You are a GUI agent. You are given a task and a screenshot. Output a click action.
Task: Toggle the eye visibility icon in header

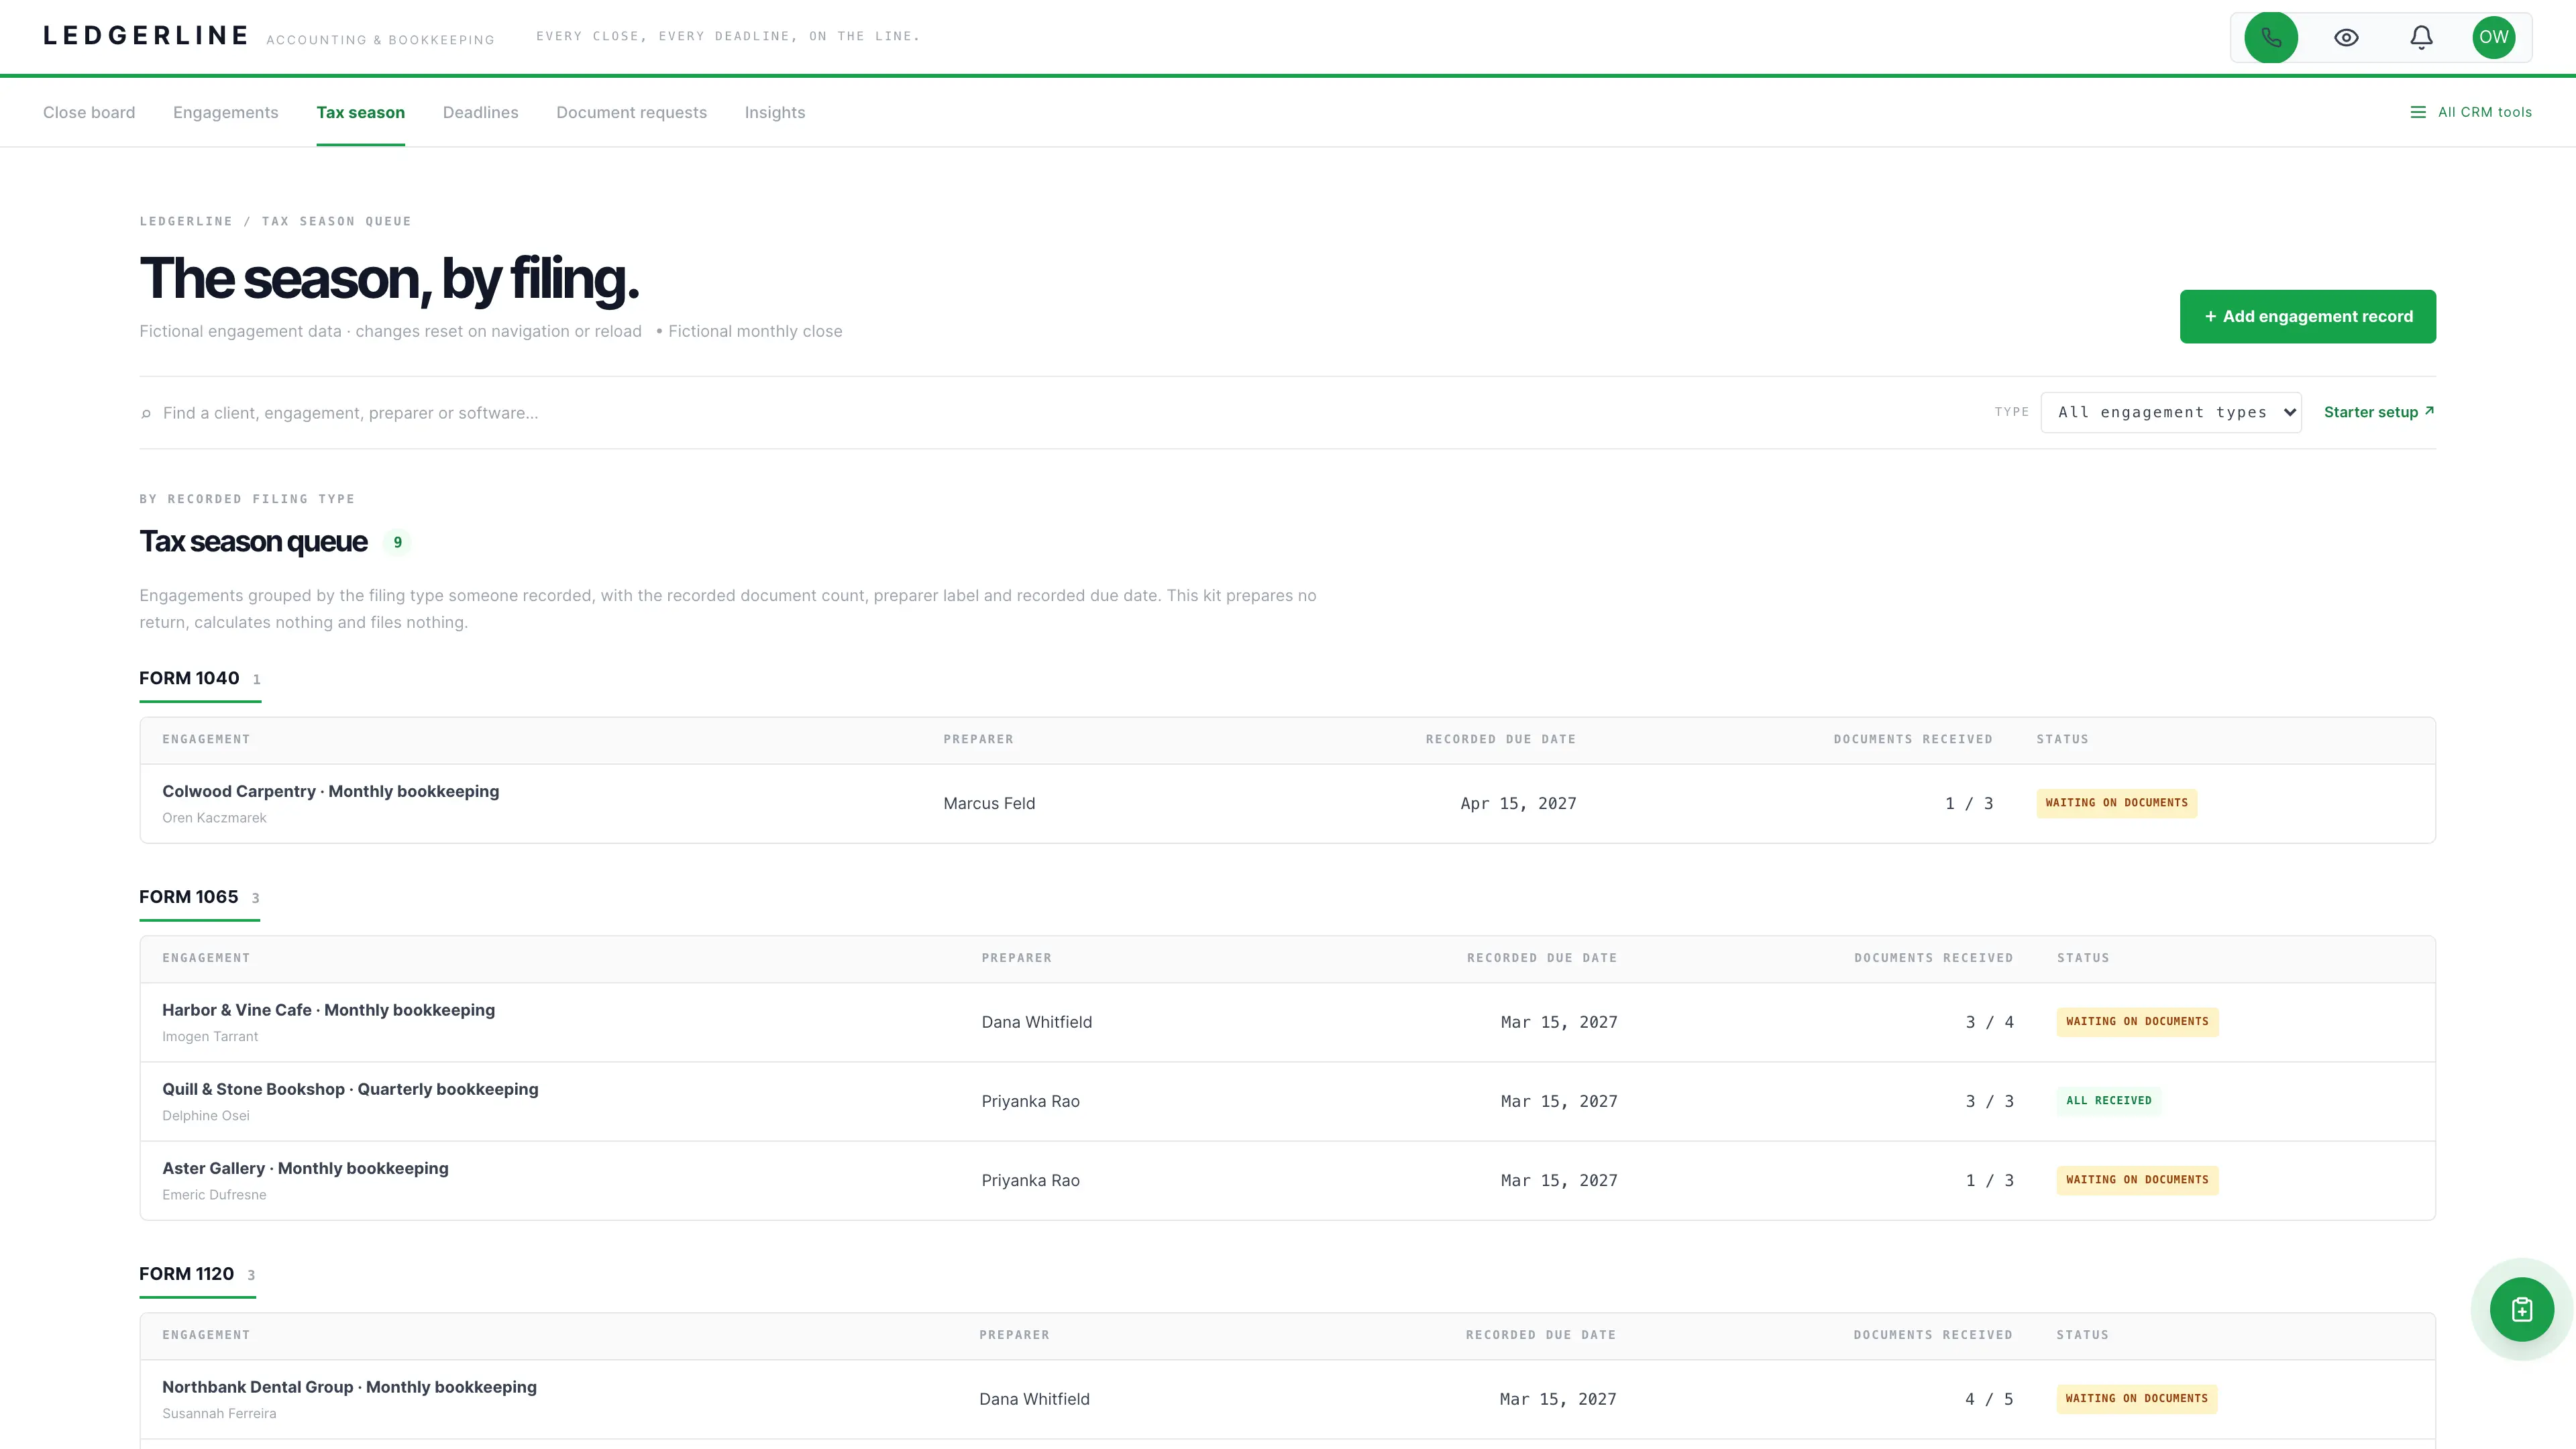point(2346,37)
